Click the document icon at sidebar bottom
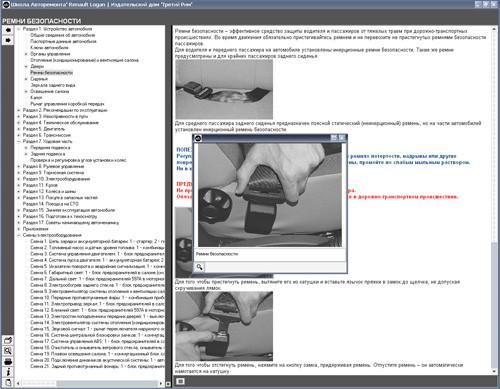This screenshot has height=389, width=500. [8, 382]
